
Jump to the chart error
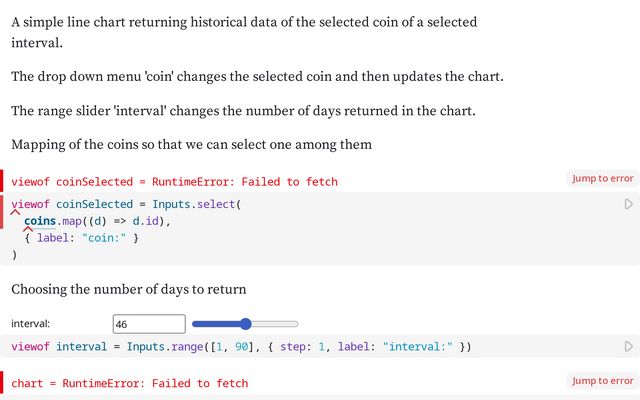click(602, 381)
